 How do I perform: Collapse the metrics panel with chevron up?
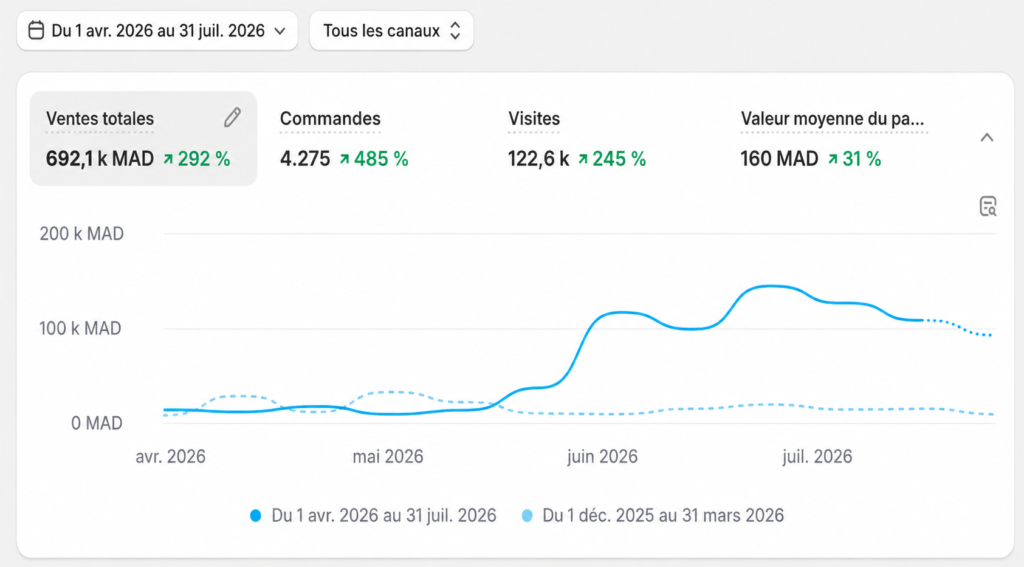point(987,137)
